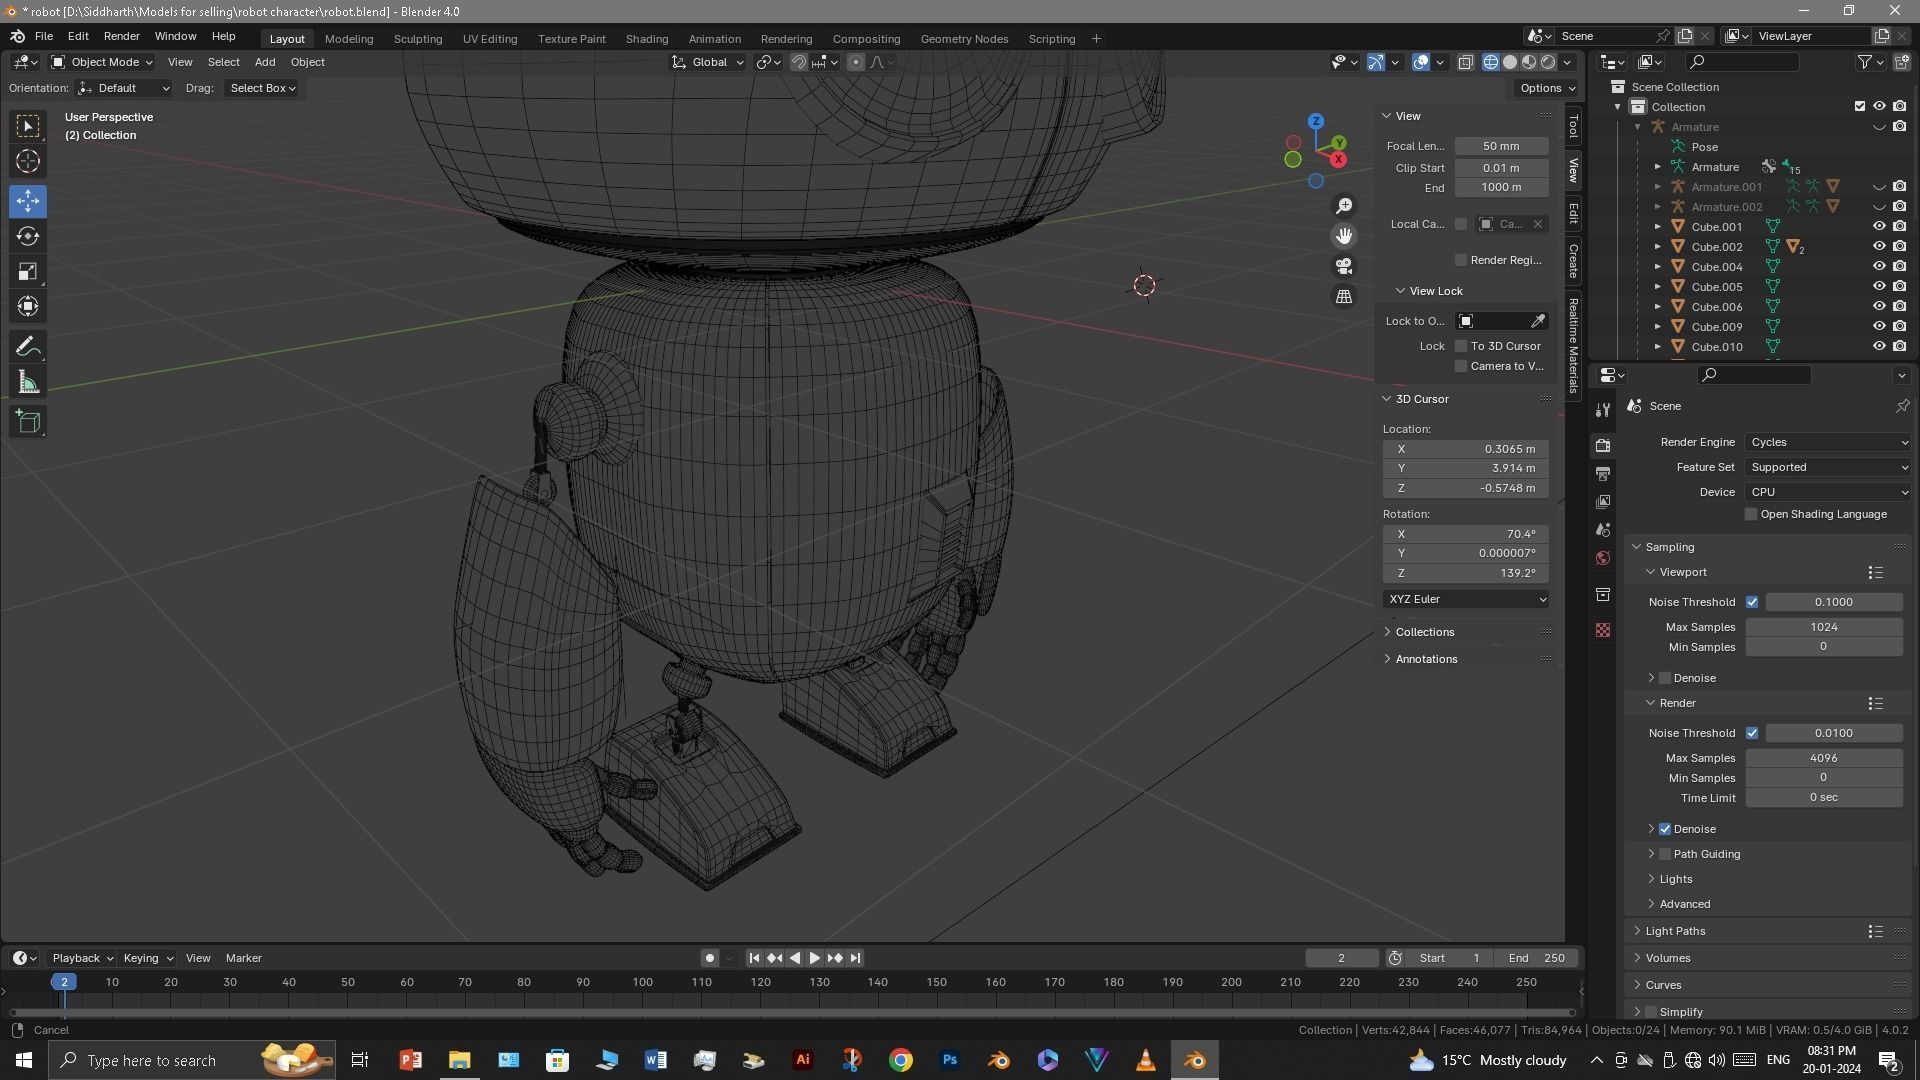The width and height of the screenshot is (1920, 1080).
Task: Open outliner filter funnel icon
Action: (1865, 62)
